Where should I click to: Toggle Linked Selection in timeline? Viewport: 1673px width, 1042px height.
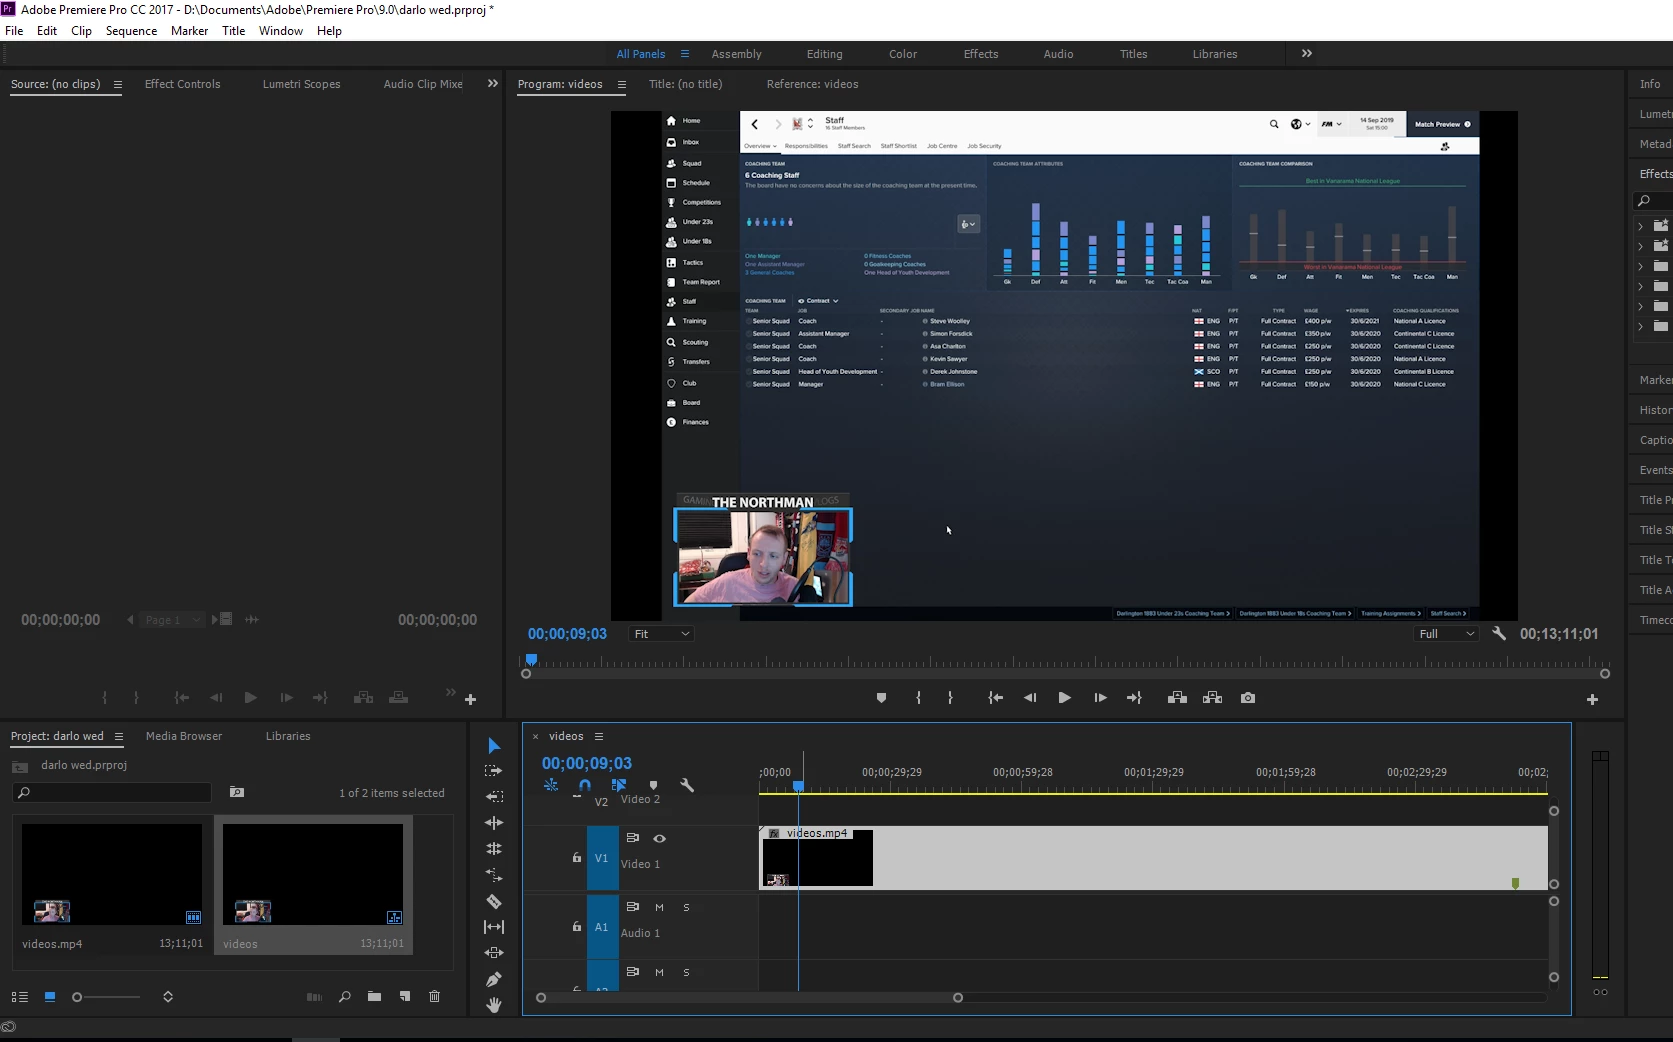[619, 786]
